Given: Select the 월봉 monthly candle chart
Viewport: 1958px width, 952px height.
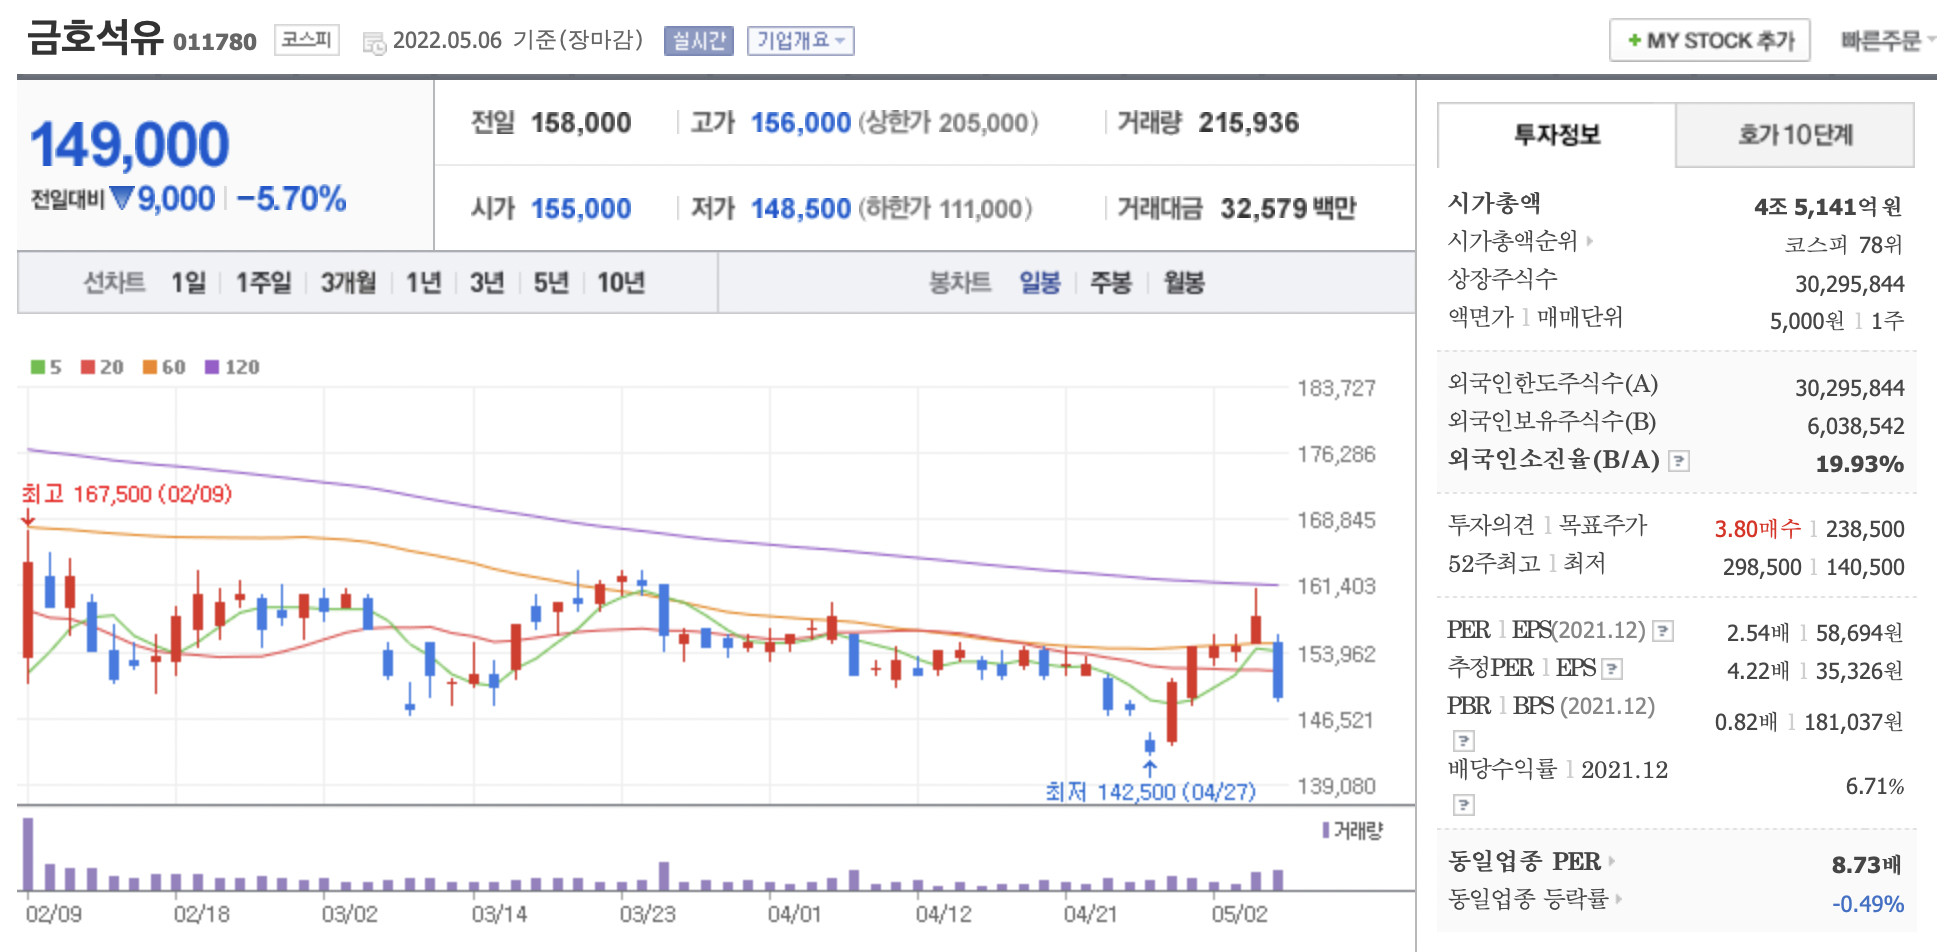Looking at the screenshot, I should click(1184, 283).
